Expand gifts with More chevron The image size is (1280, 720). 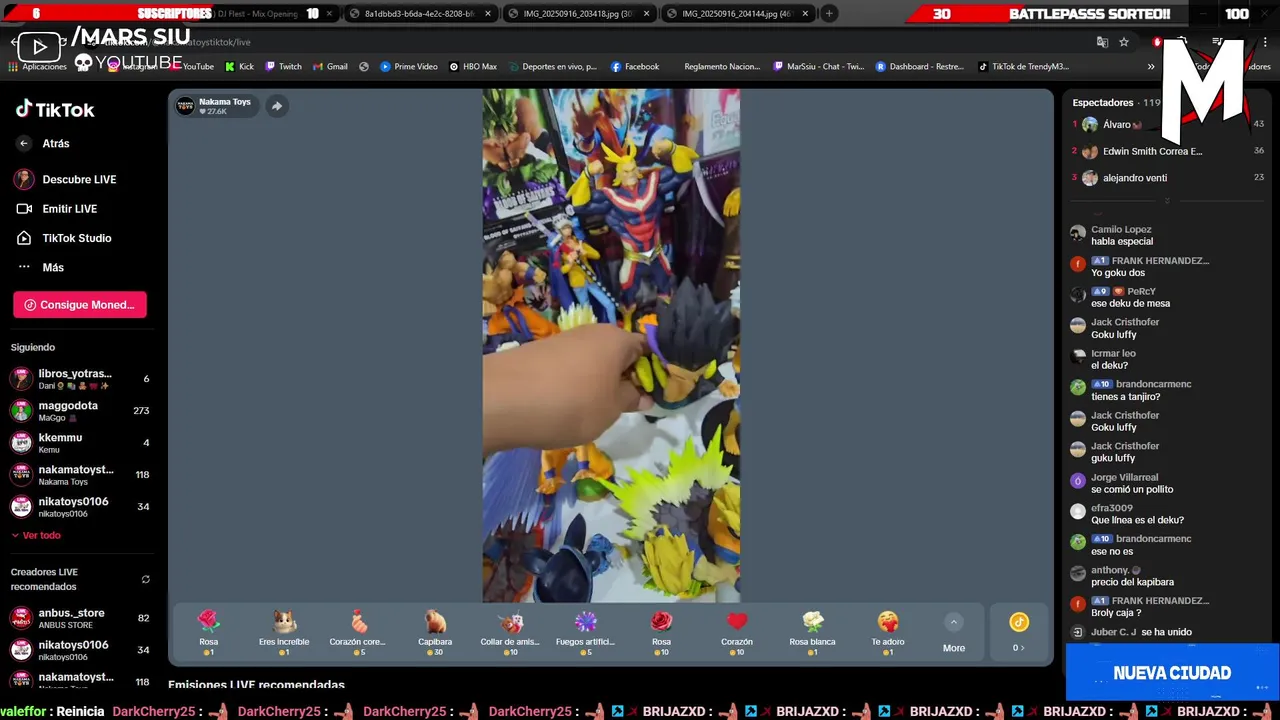[x=954, y=633]
